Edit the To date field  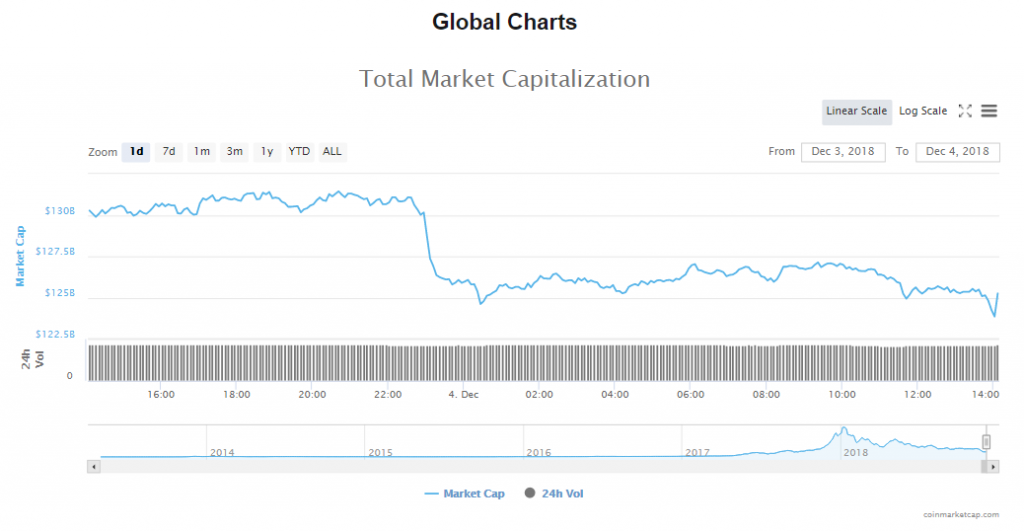point(957,152)
